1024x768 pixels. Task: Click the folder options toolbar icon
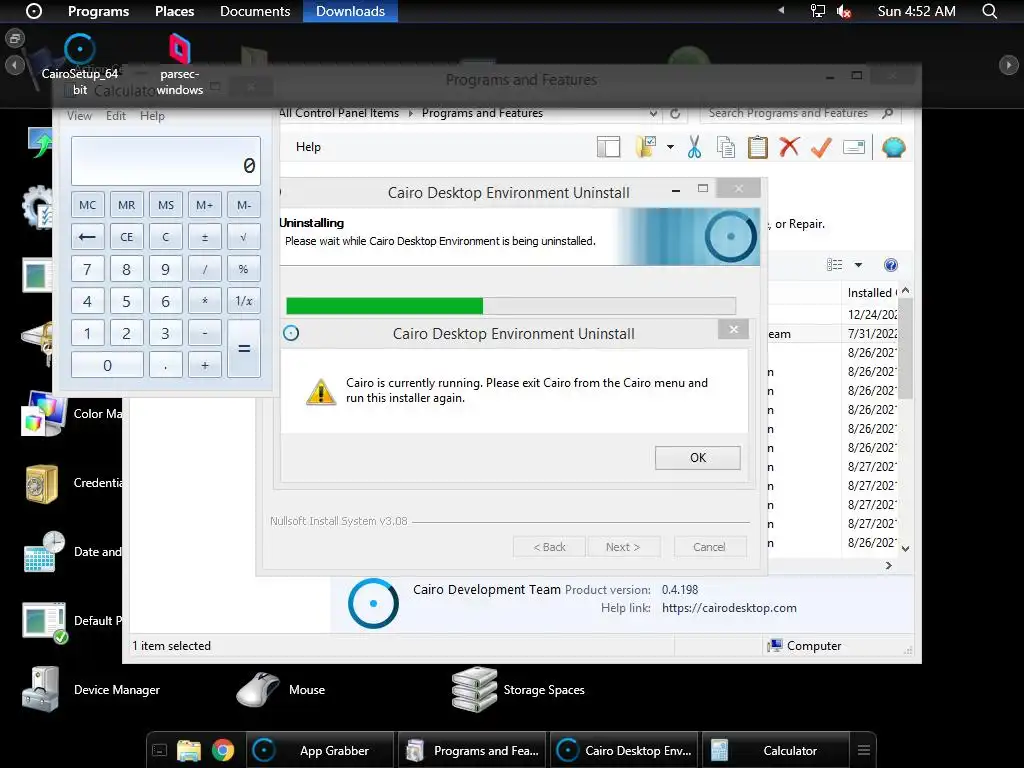point(645,147)
